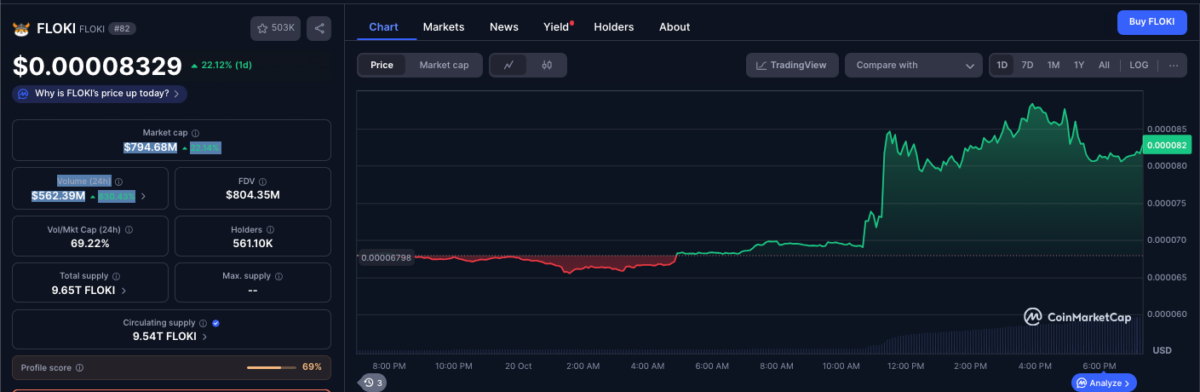Click Total supply info icon
The width and height of the screenshot is (1200, 392).
[116, 276]
